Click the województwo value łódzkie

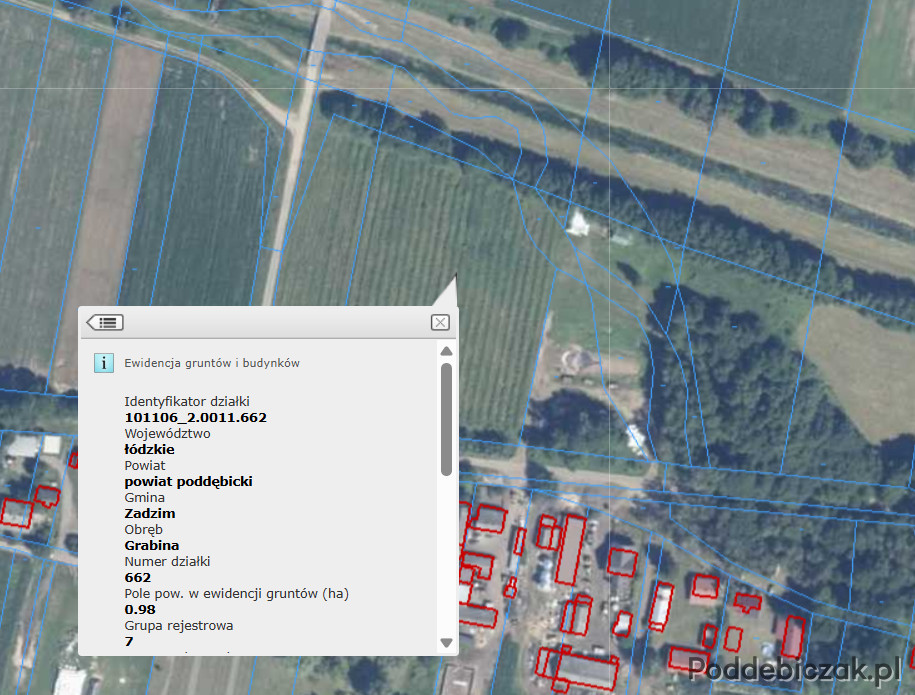[149, 449]
